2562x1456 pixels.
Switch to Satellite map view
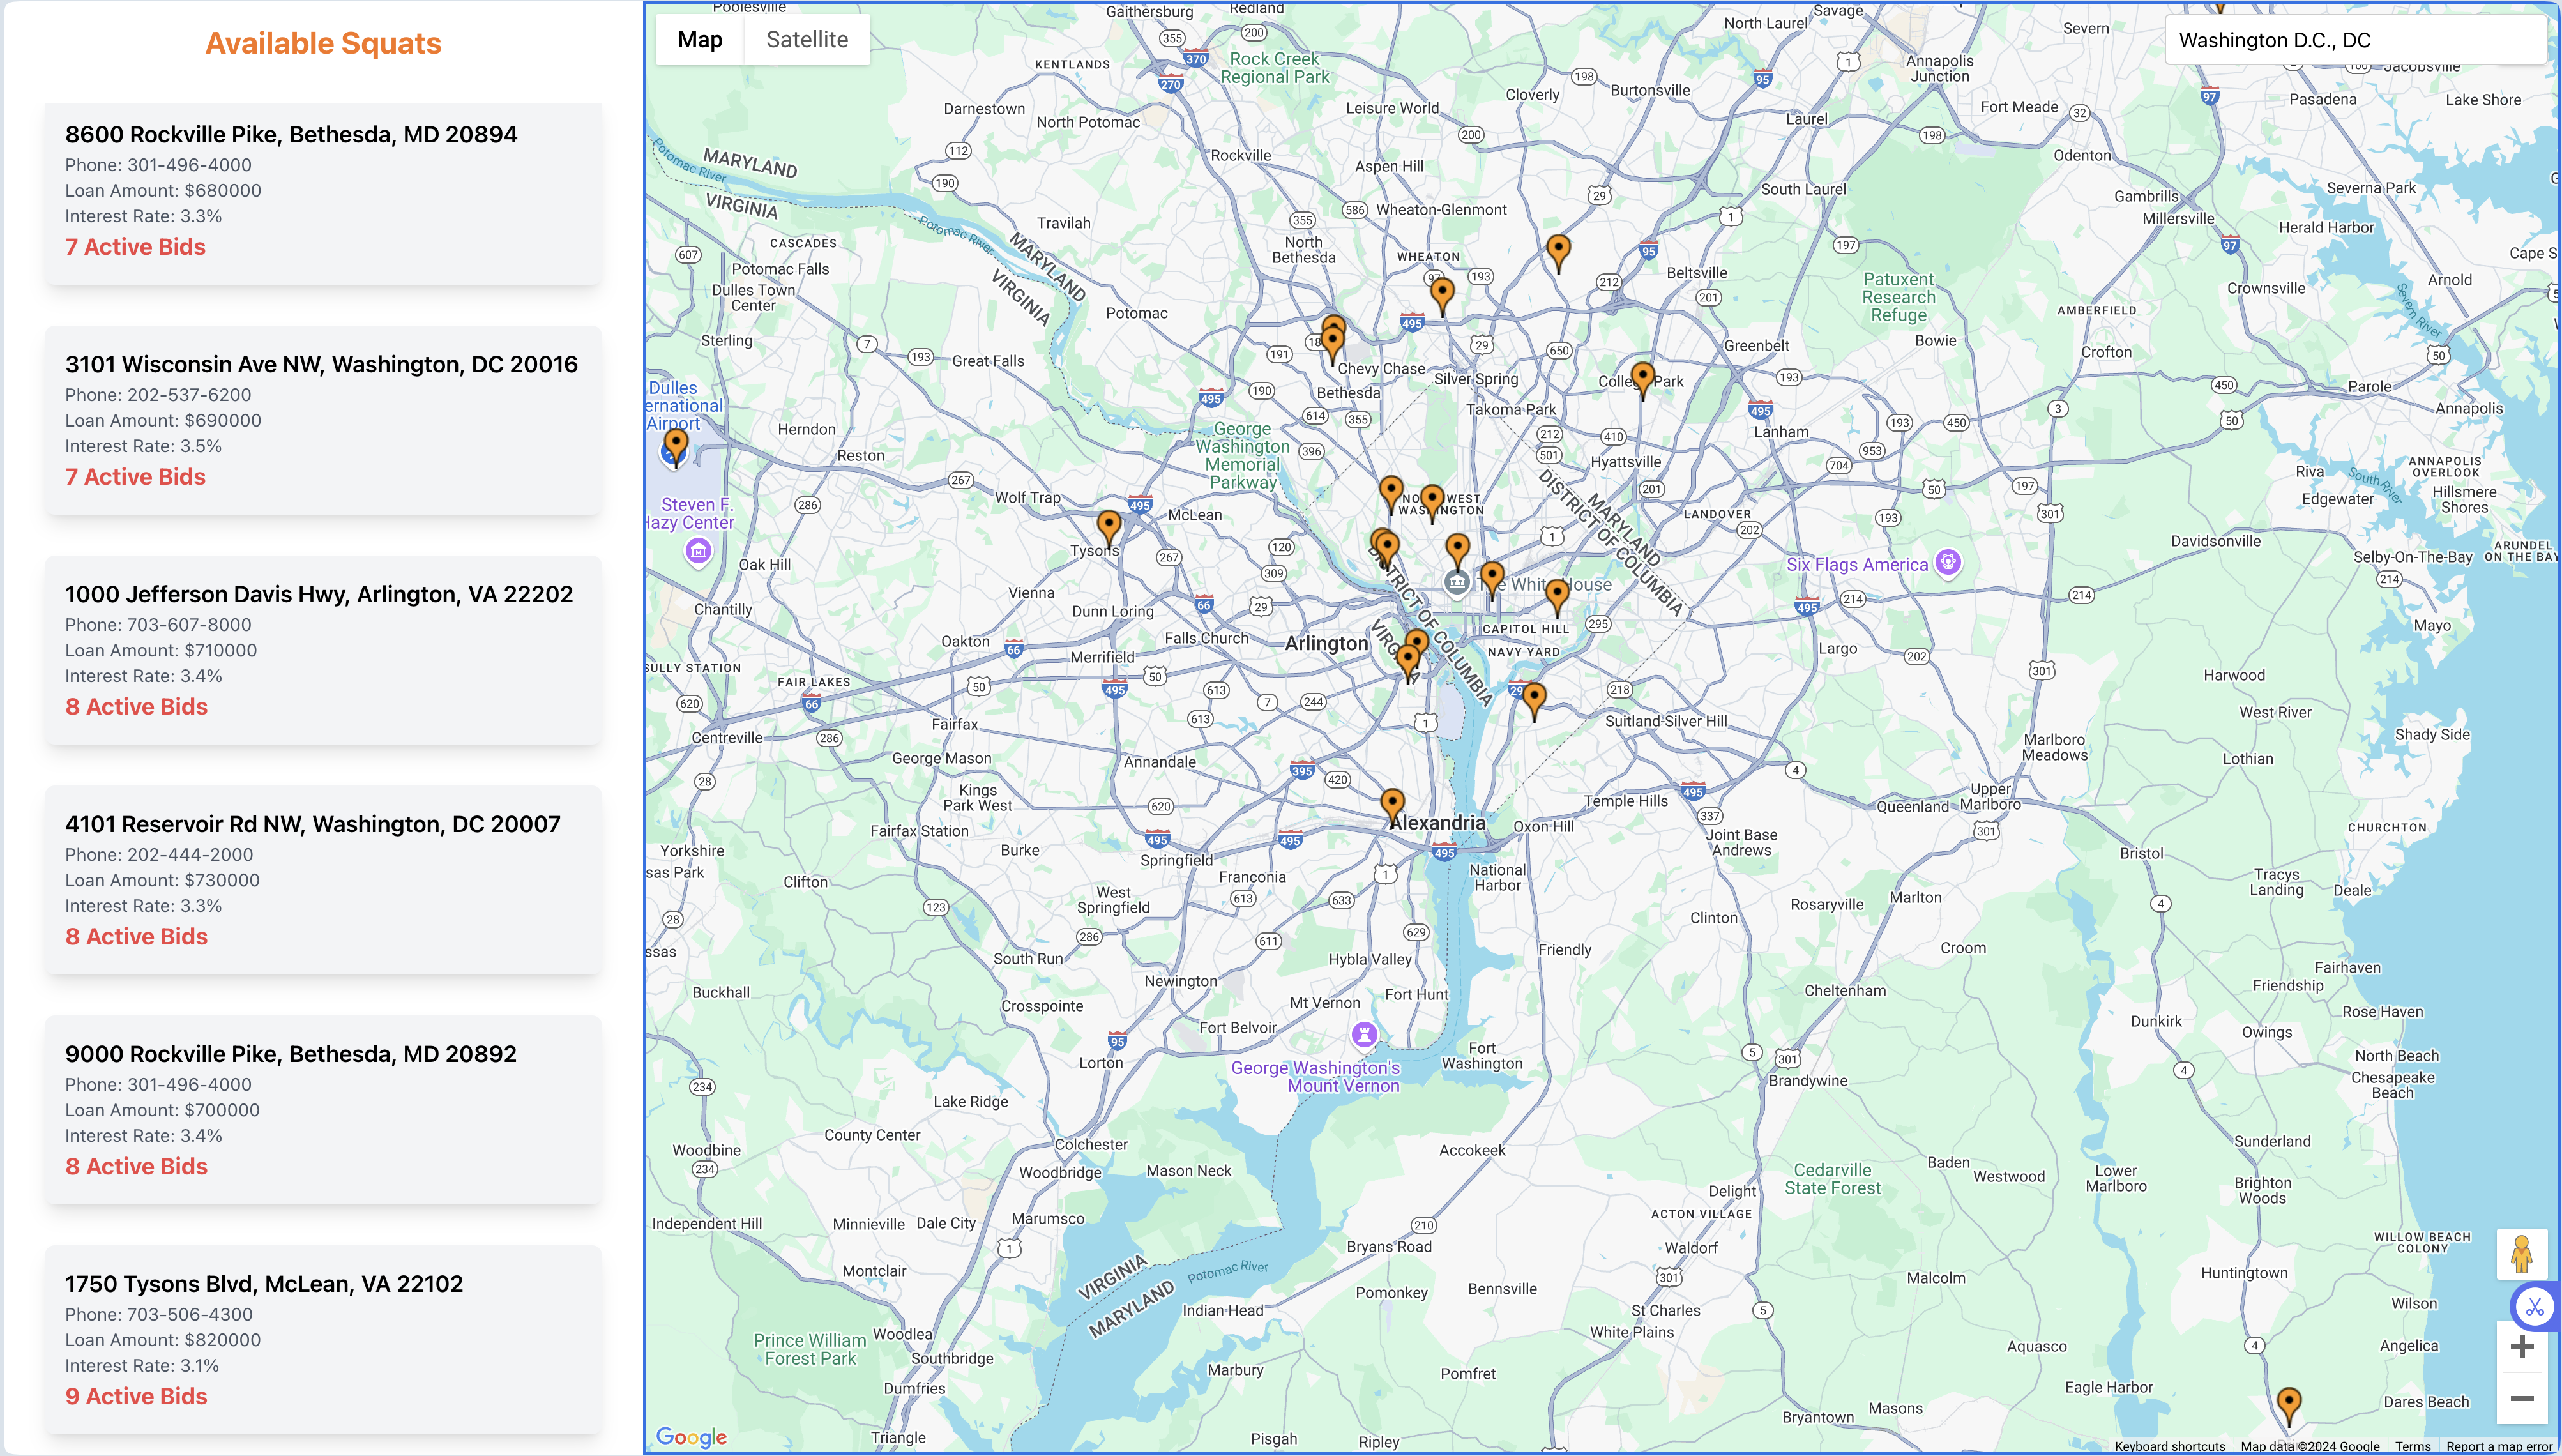coord(807,40)
